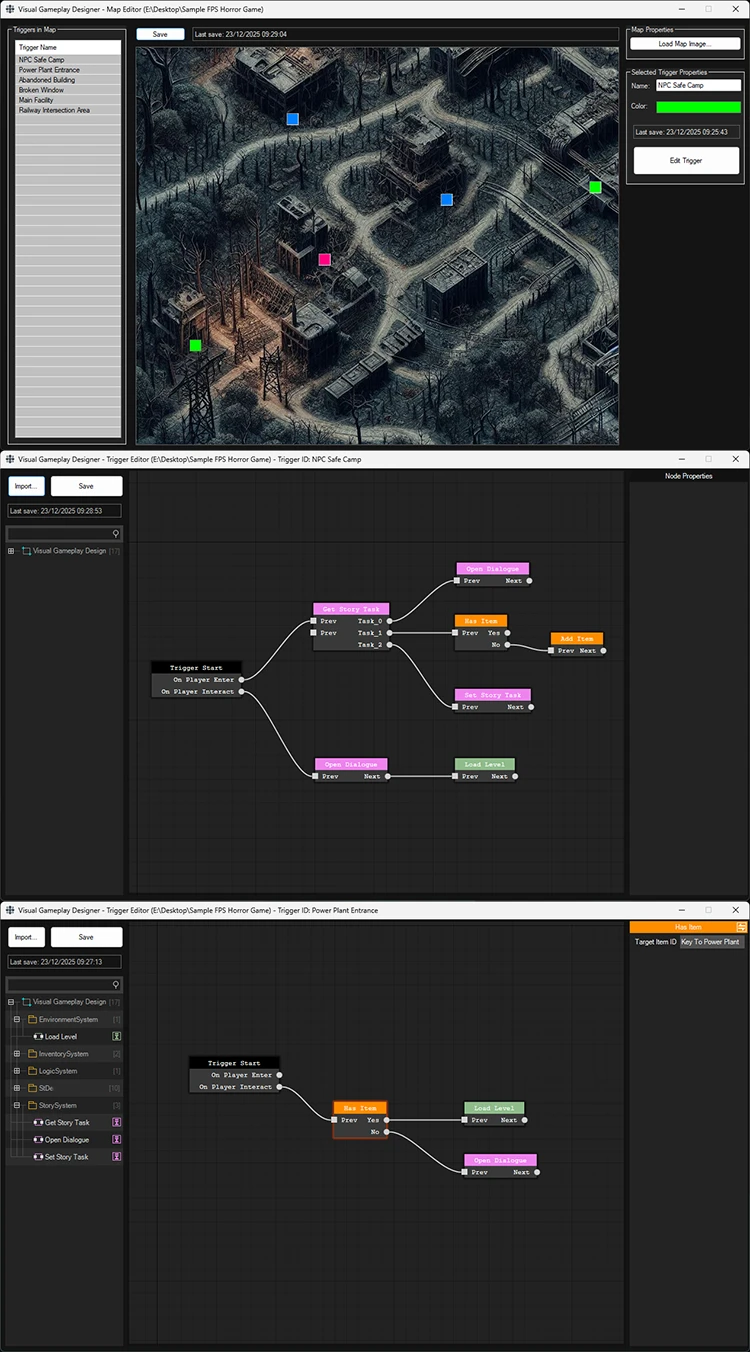Collapse the EnvironmentSystem folder

[x=17, y=1019]
